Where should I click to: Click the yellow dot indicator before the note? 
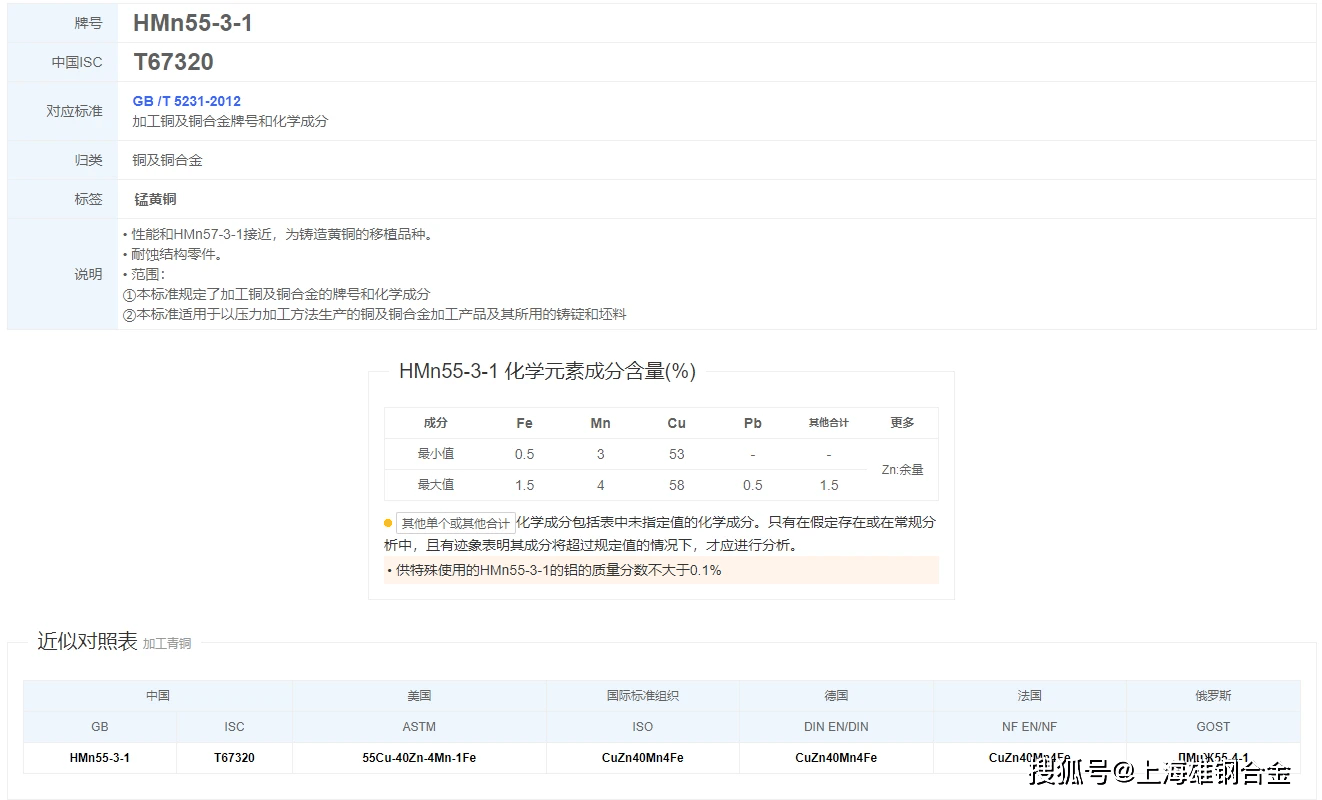pyautogui.click(x=388, y=522)
